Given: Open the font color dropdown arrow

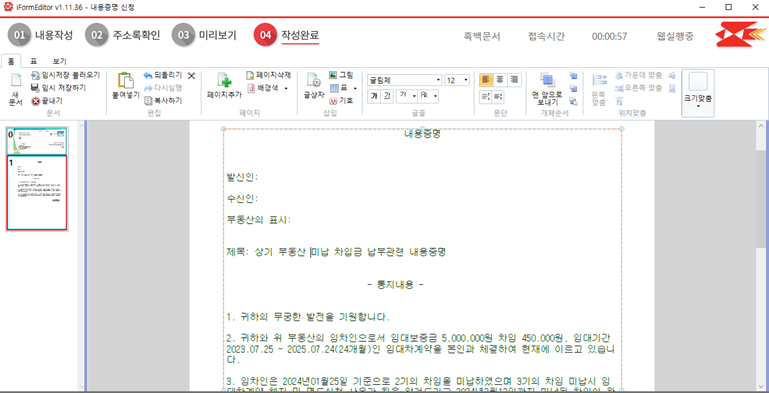Looking at the screenshot, I should [414, 97].
